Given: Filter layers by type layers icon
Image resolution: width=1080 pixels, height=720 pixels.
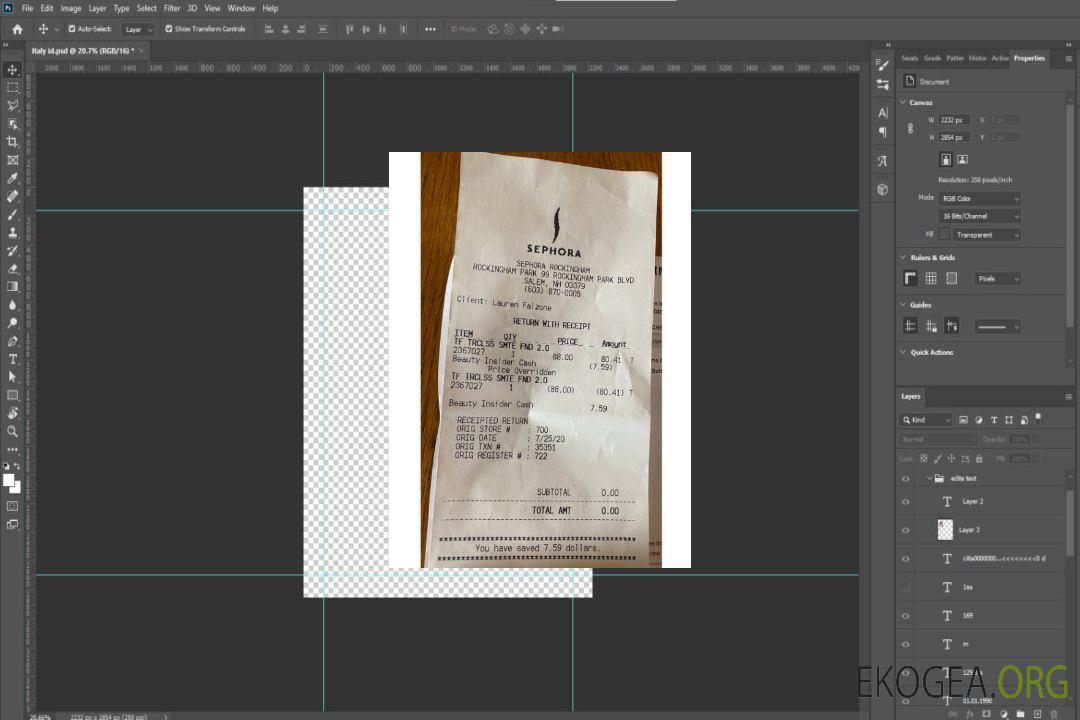Looking at the screenshot, I should click(994, 420).
